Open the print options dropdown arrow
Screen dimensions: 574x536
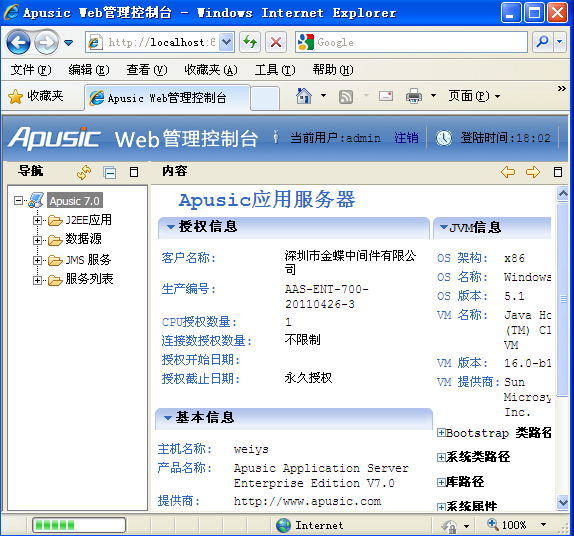tap(433, 96)
